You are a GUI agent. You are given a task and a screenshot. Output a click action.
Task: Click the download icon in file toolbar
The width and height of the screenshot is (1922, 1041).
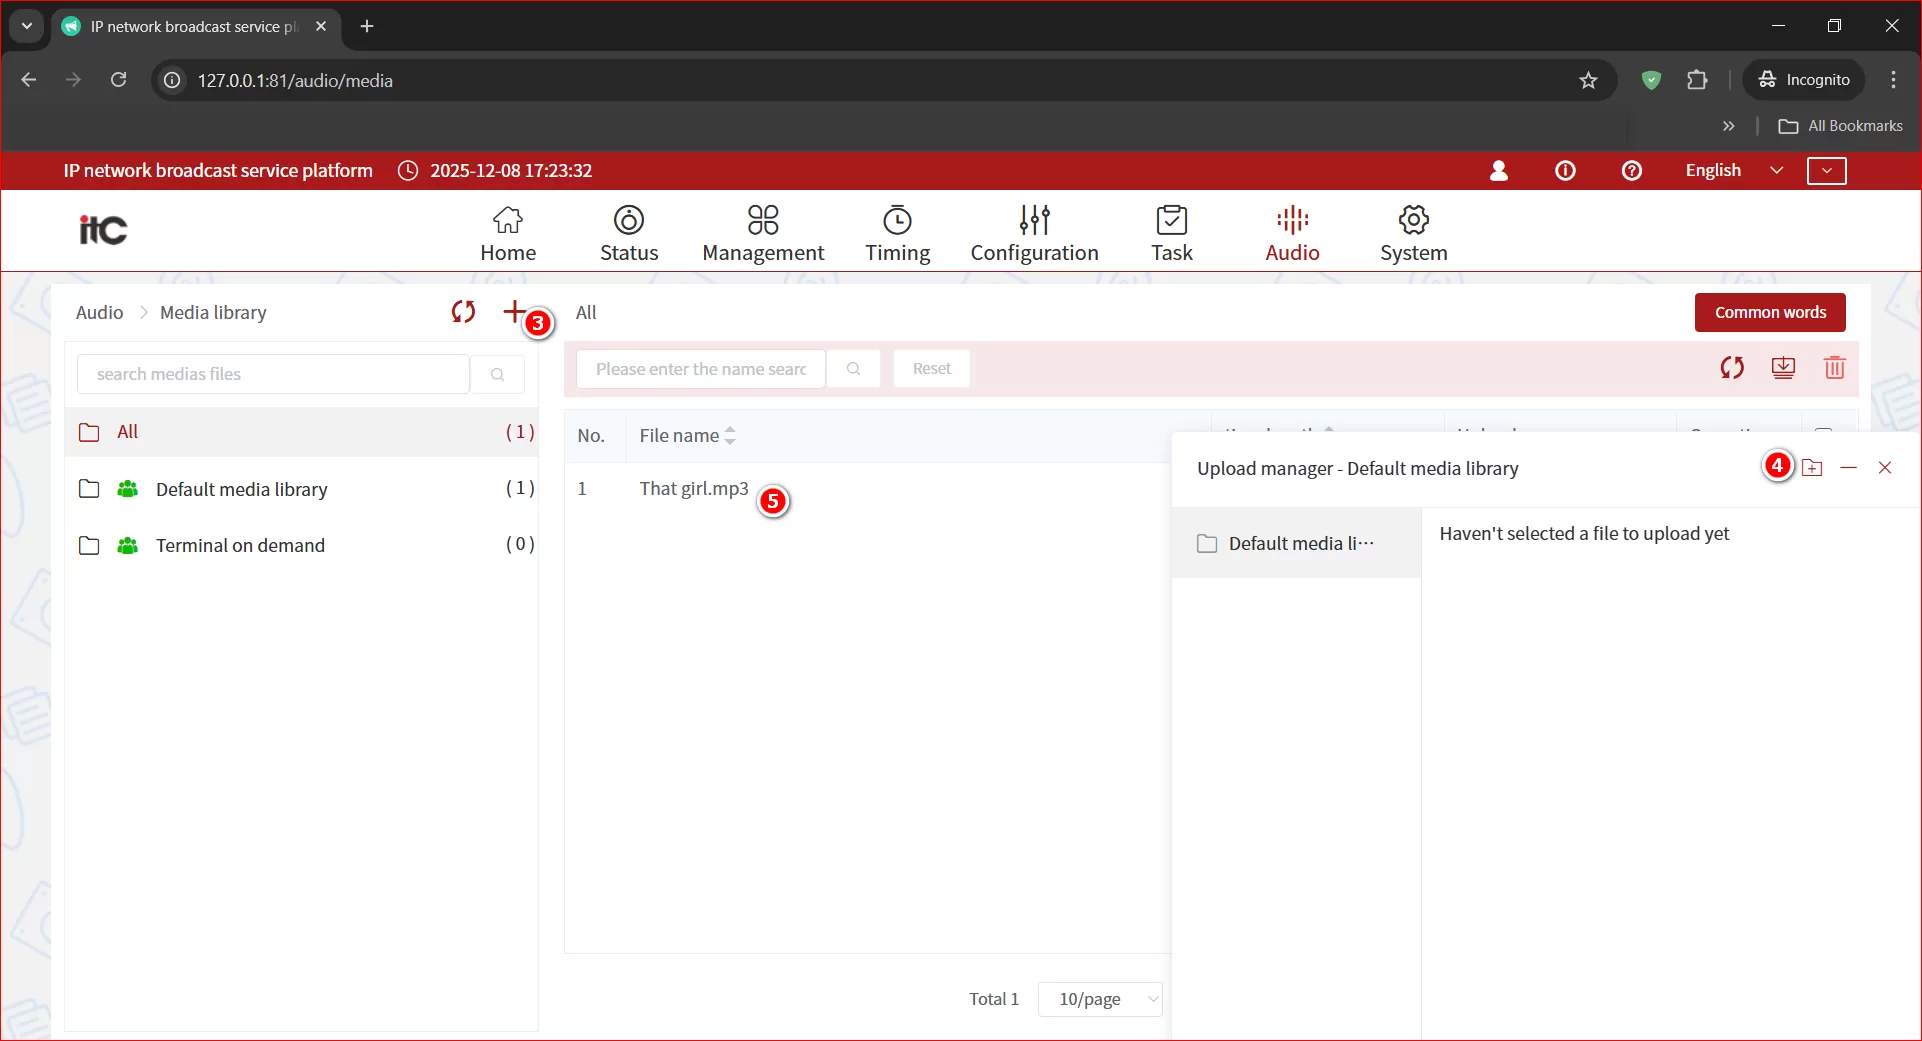(1783, 368)
